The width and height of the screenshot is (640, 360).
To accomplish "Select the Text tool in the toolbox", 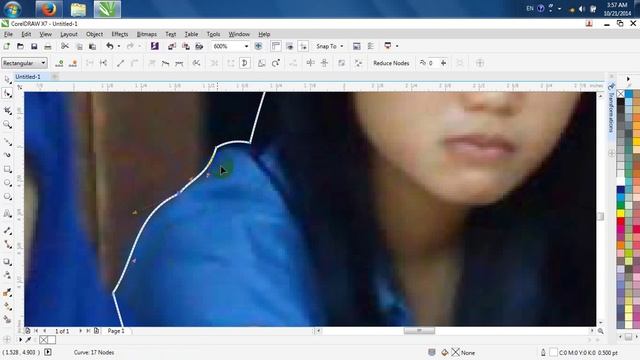I will pyautogui.click(x=7, y=213).
